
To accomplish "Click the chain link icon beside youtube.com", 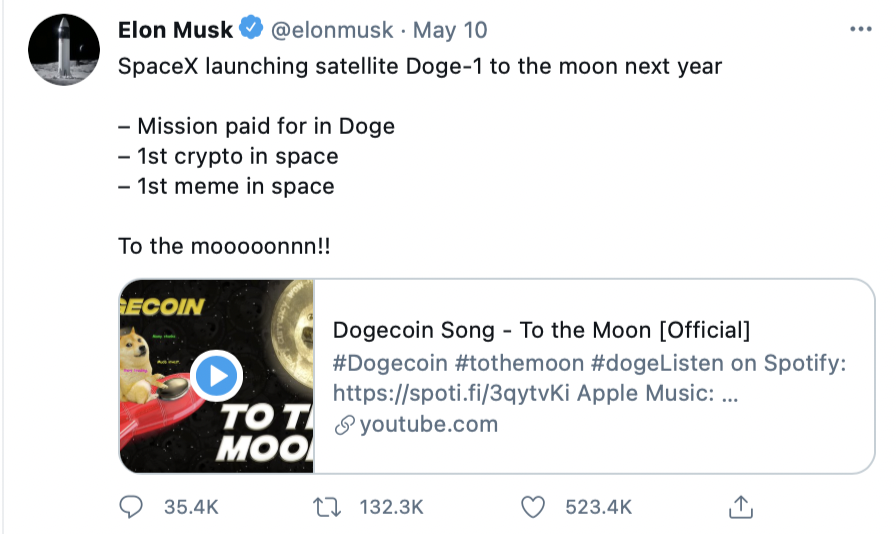I will click(x=344, y=425).
